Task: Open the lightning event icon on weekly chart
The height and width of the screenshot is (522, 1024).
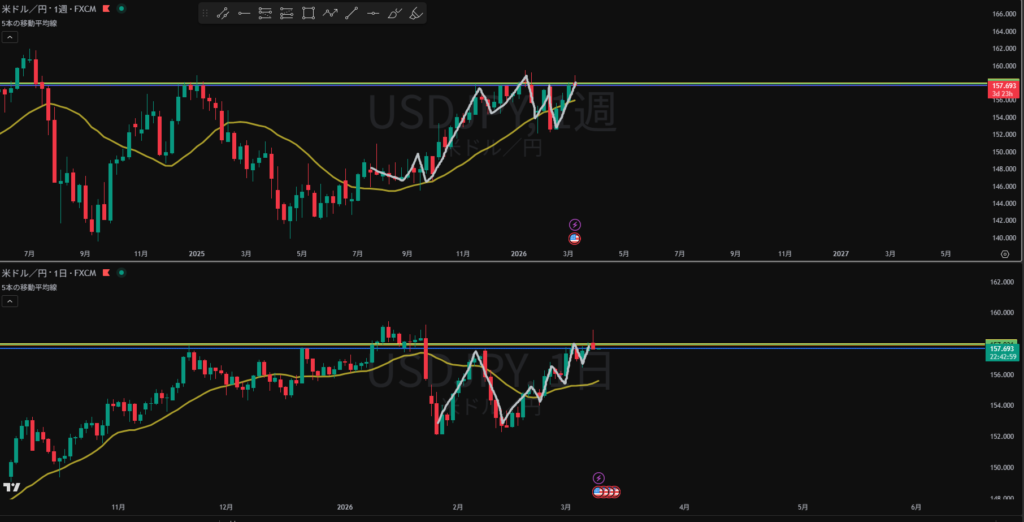Action: point(574,225)
